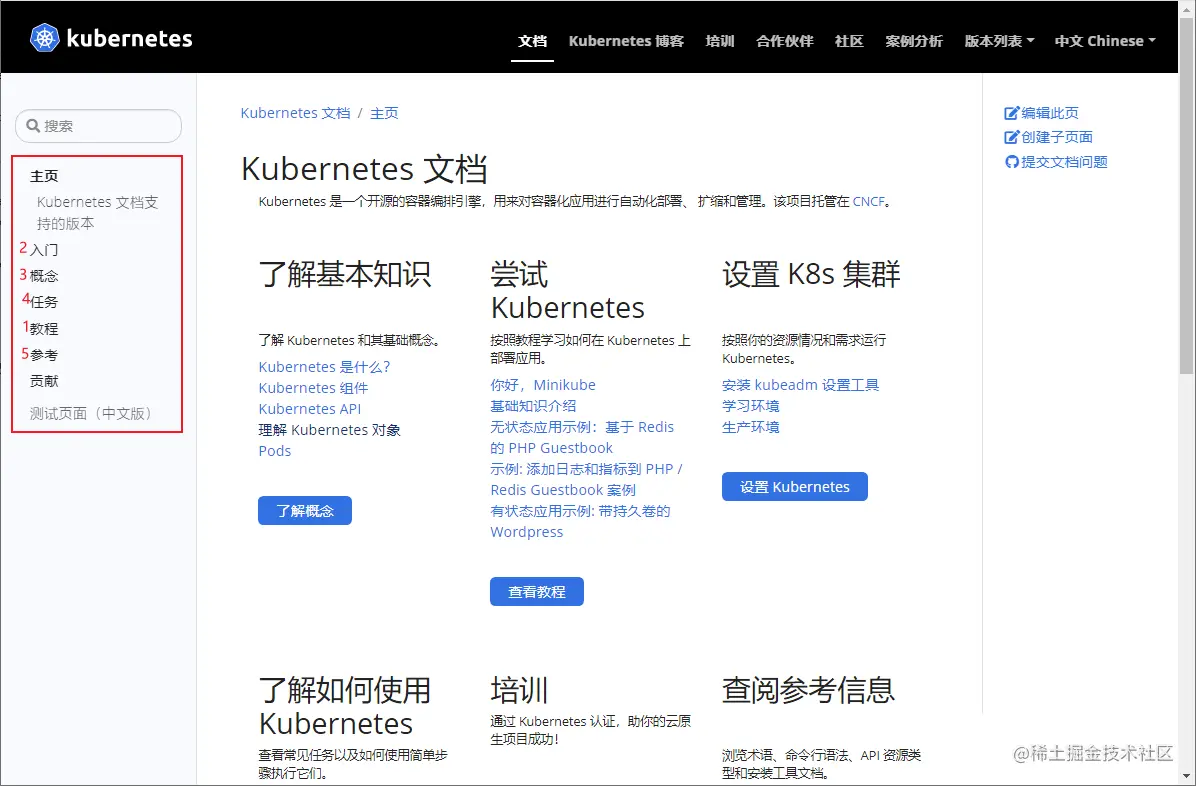Open 你好，Minikube tutorial link
The width and height of the screenshot is (1196, 786).
point(543,385)
